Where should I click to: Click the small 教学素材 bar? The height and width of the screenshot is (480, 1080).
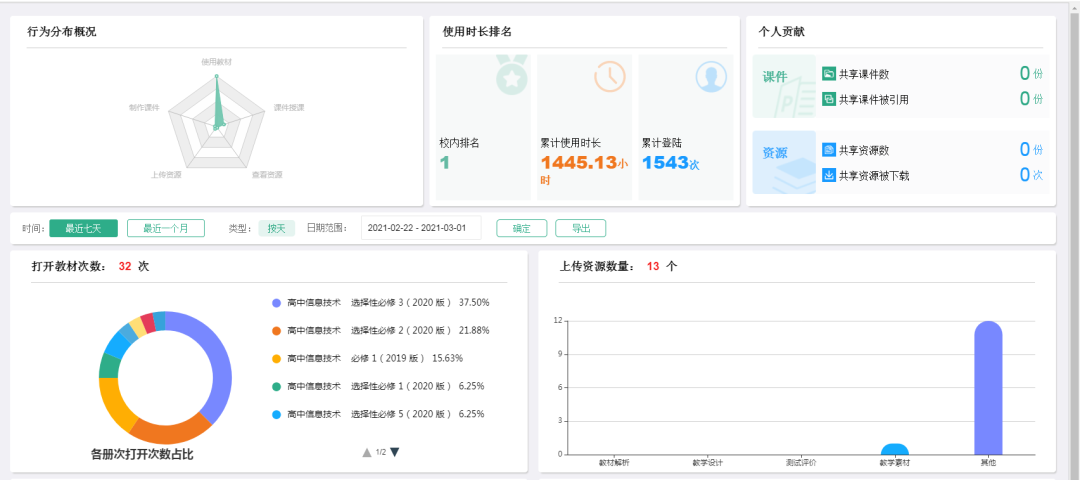click(895, 449)
